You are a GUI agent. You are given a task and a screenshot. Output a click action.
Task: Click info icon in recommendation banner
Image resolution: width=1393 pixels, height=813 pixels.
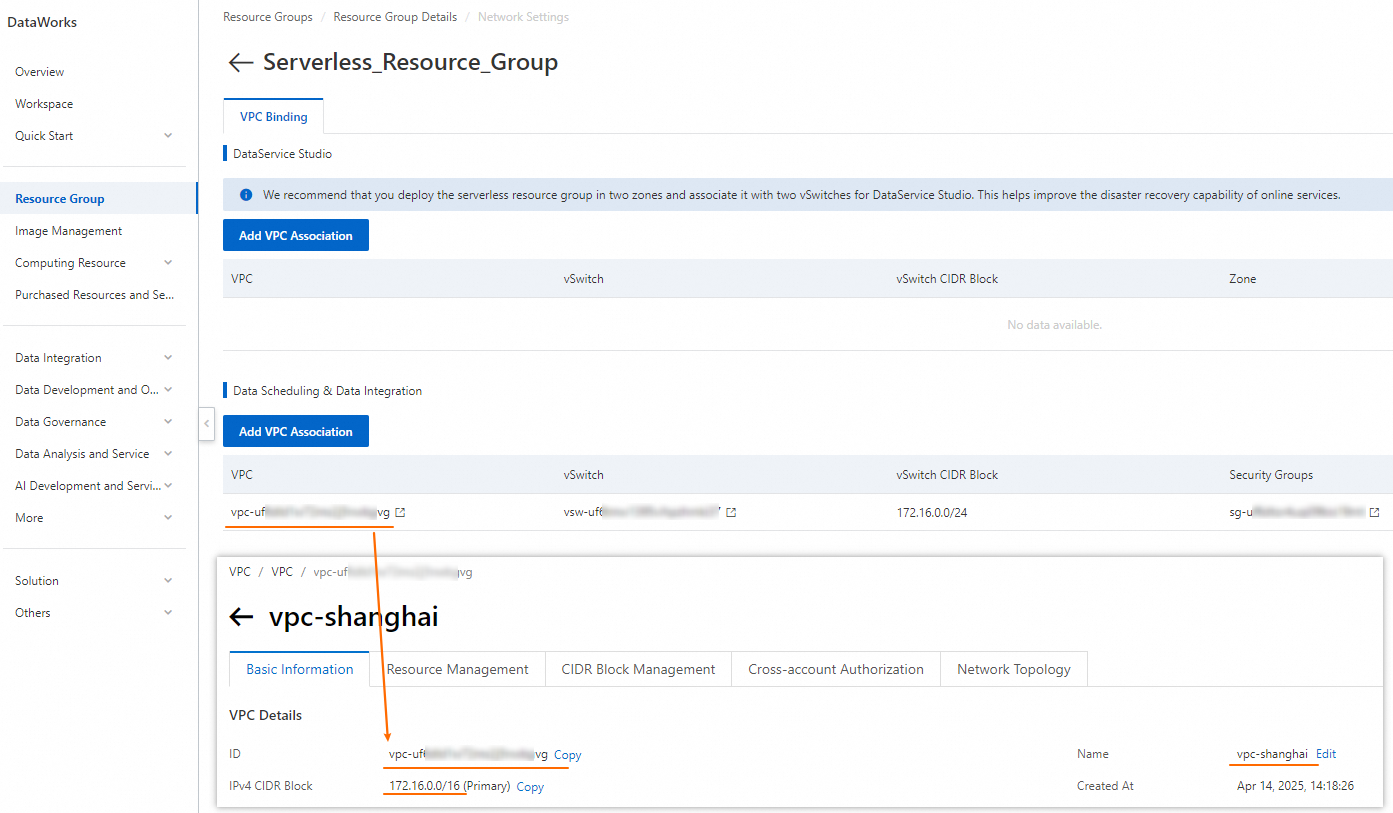pos(246,195)
